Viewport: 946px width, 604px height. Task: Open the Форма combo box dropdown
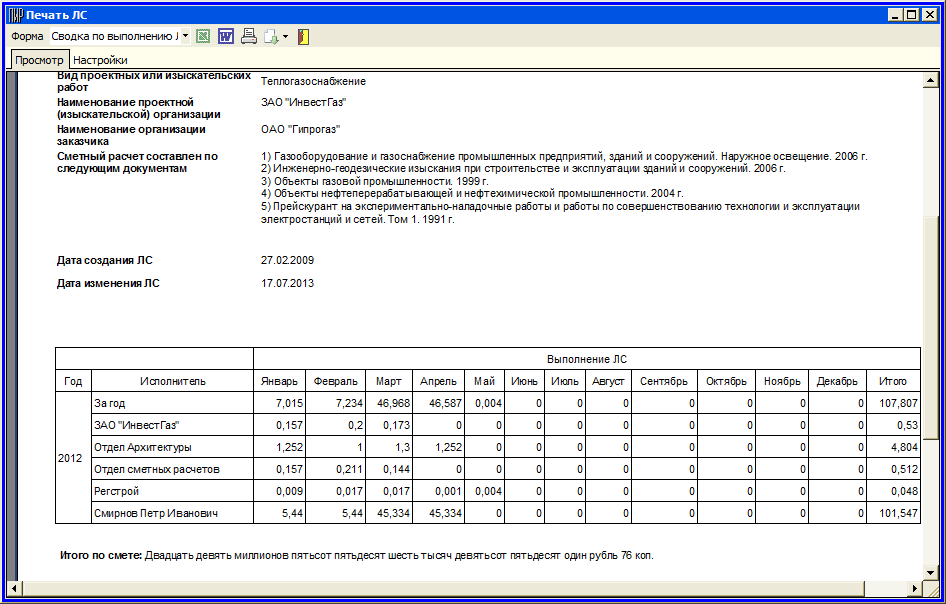point(185,36)
